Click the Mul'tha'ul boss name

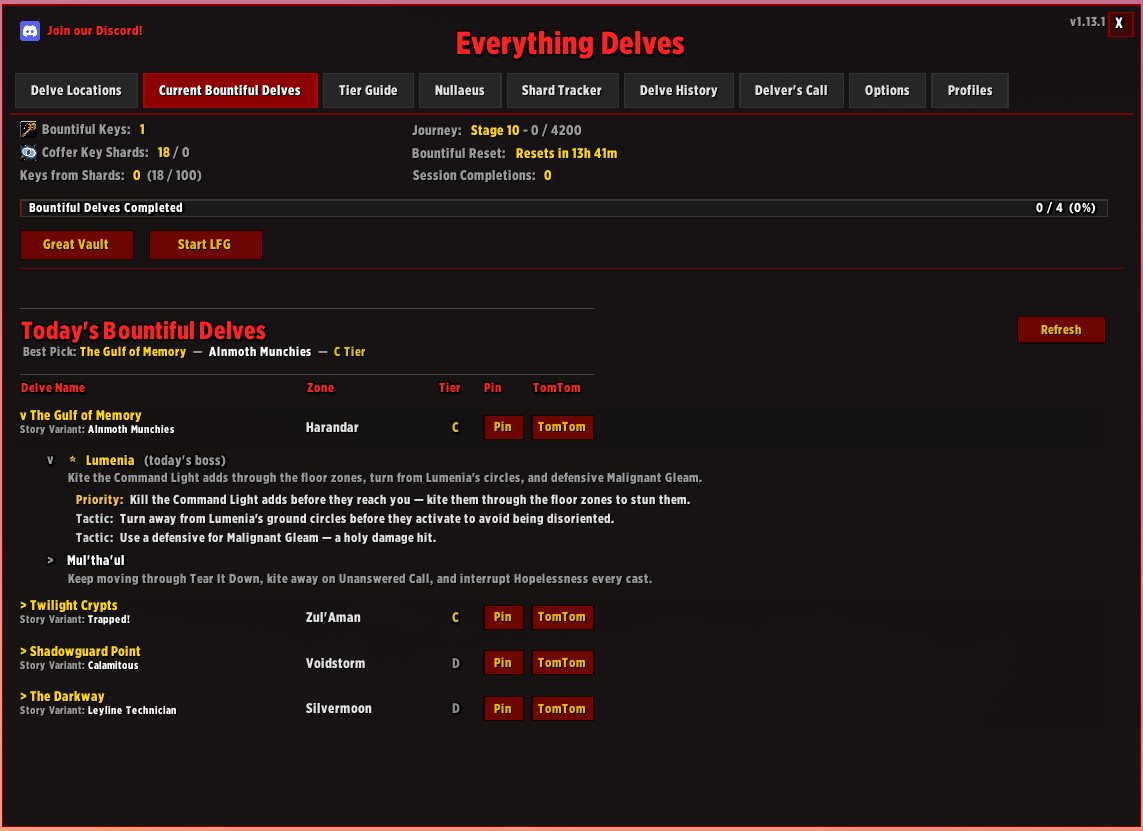[95, 561]
